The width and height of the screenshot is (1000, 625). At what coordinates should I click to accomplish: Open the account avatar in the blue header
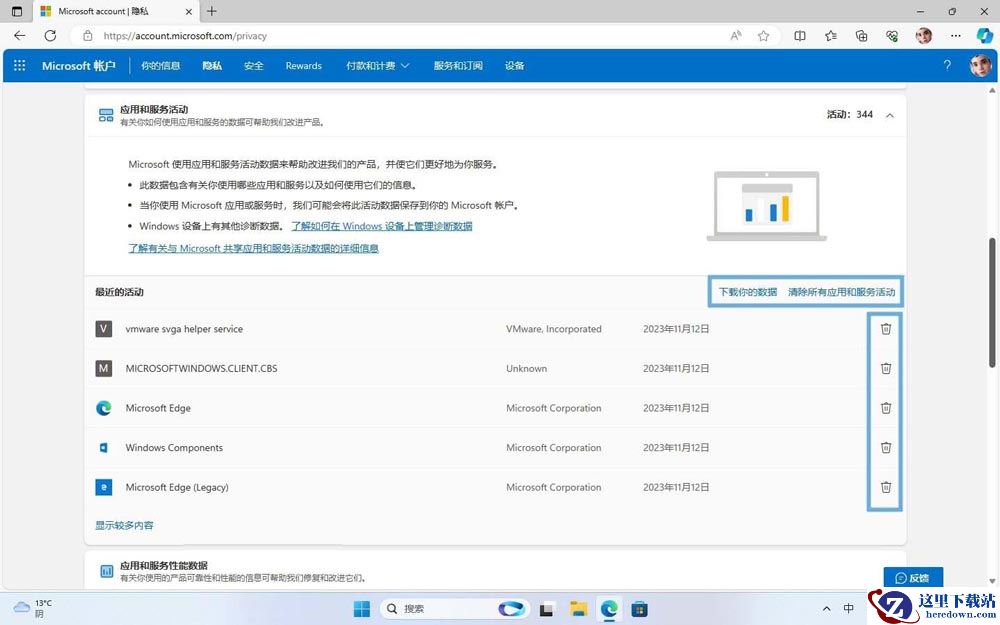point(980,66)
